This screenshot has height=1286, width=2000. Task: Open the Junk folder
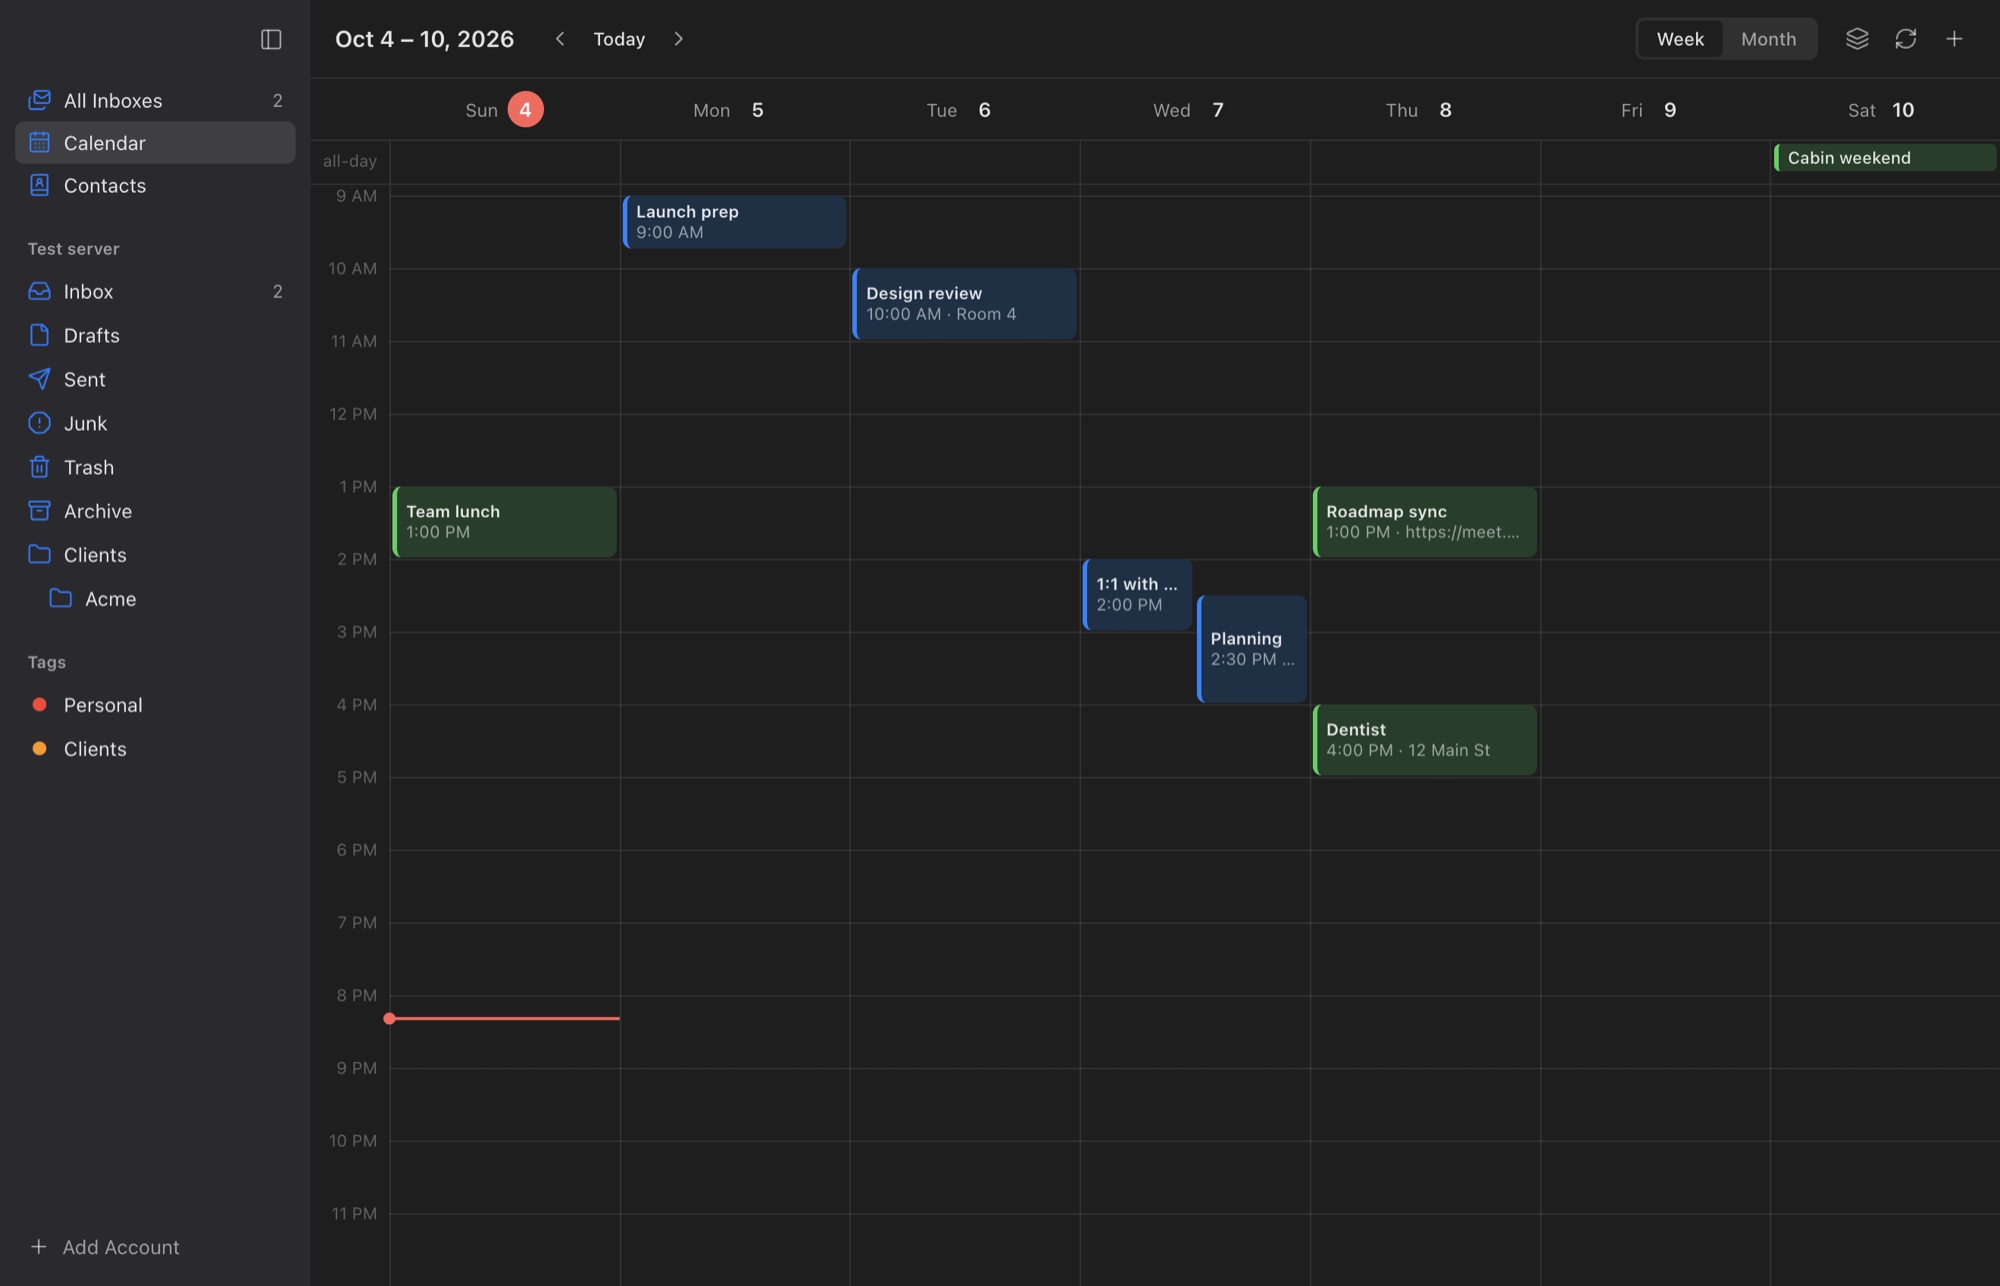155,423
